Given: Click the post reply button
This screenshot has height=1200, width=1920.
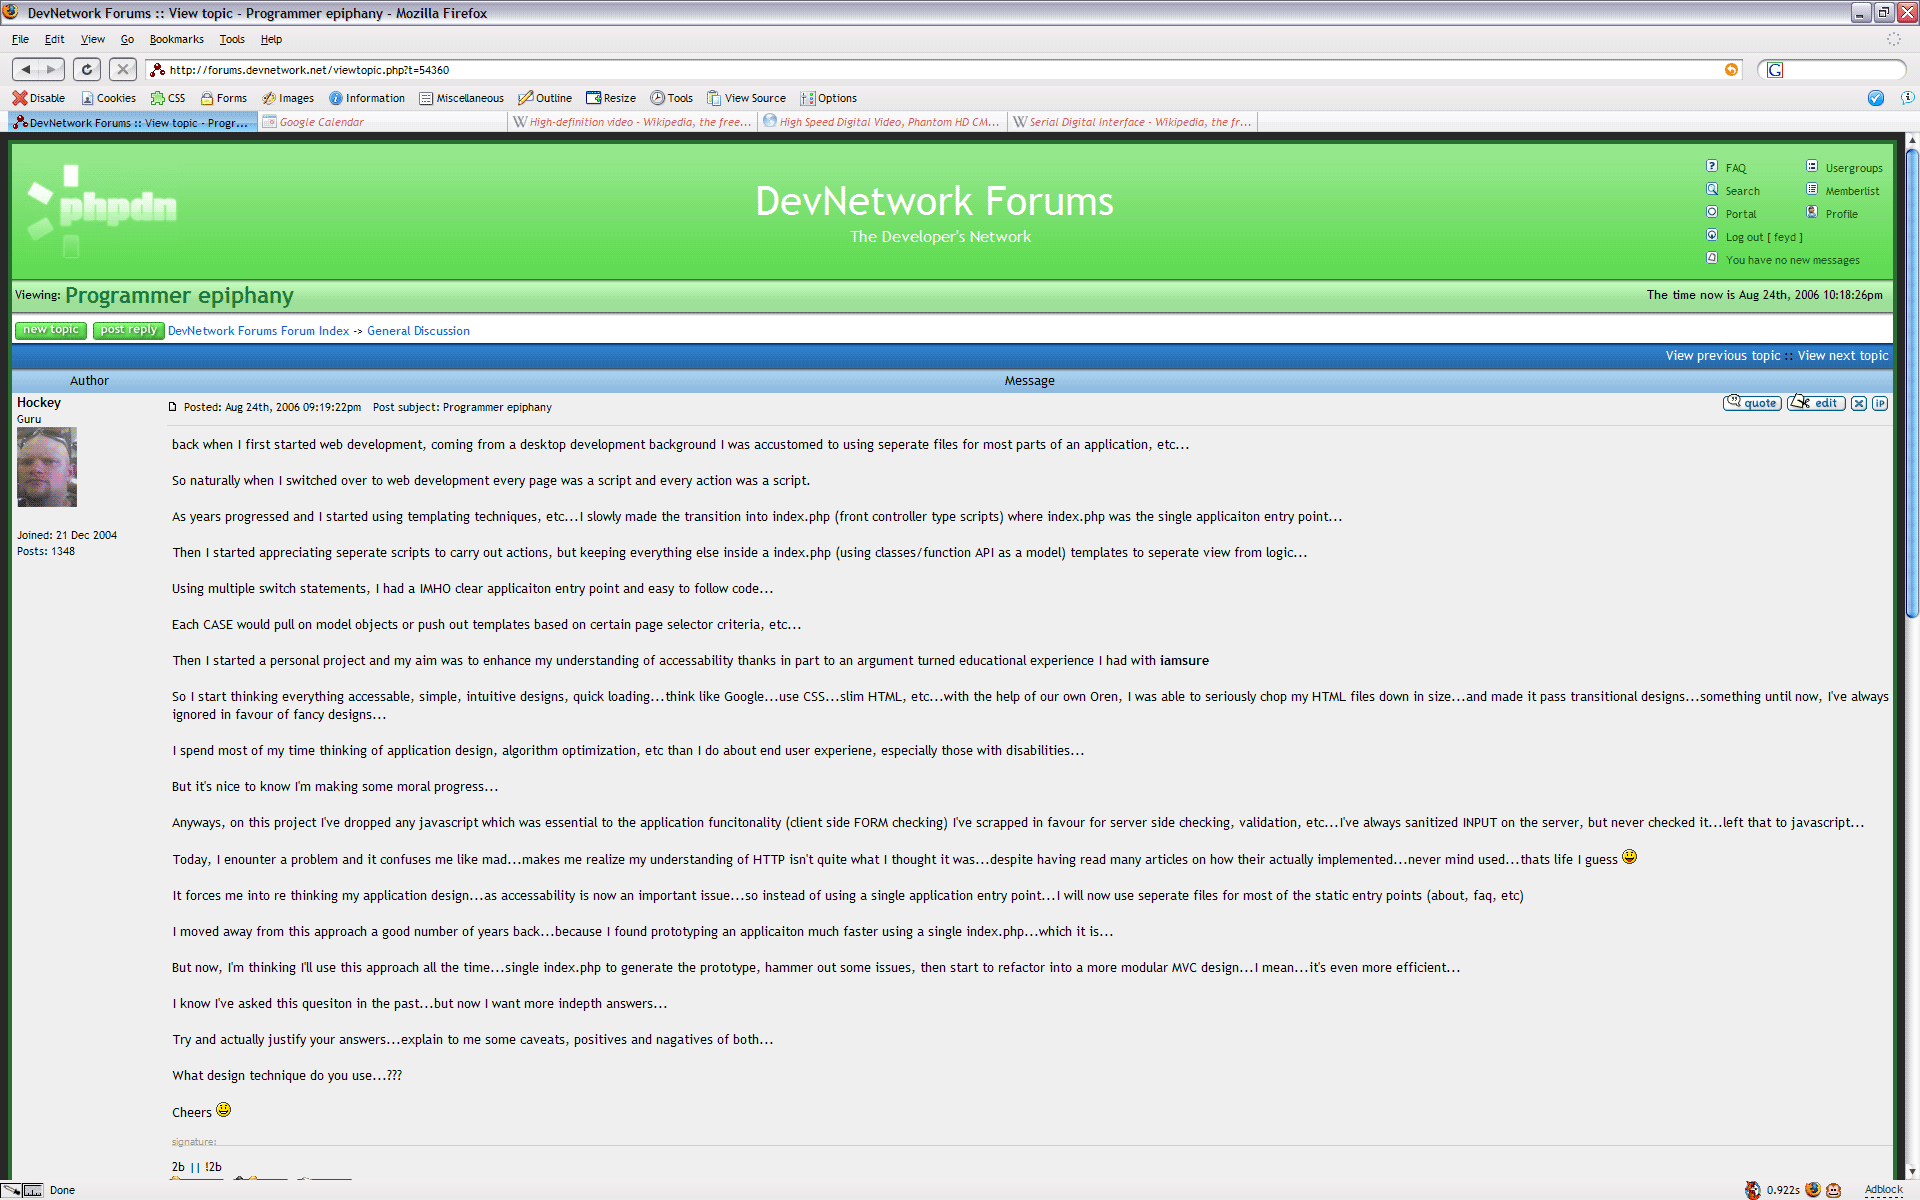Looking at the screenshot, I should pyautogui.click(x=128, y=330).
